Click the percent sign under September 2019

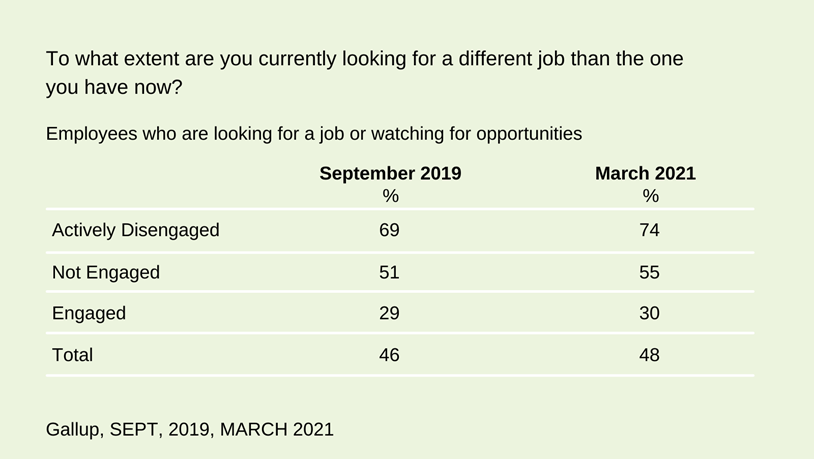(390, 196)
